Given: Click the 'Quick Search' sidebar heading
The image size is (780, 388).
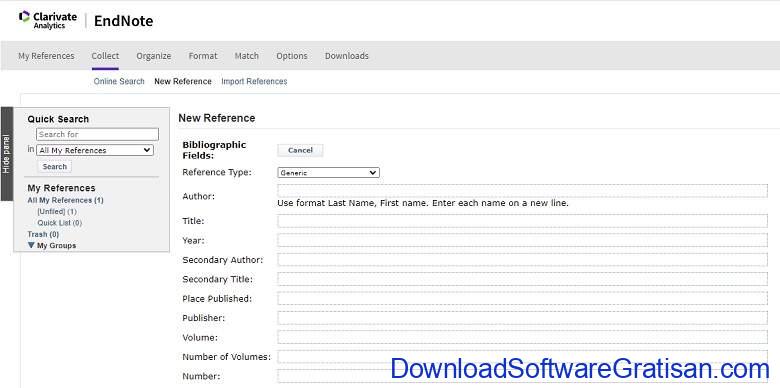Looking at the screenshot, I should tap(58, 119).
